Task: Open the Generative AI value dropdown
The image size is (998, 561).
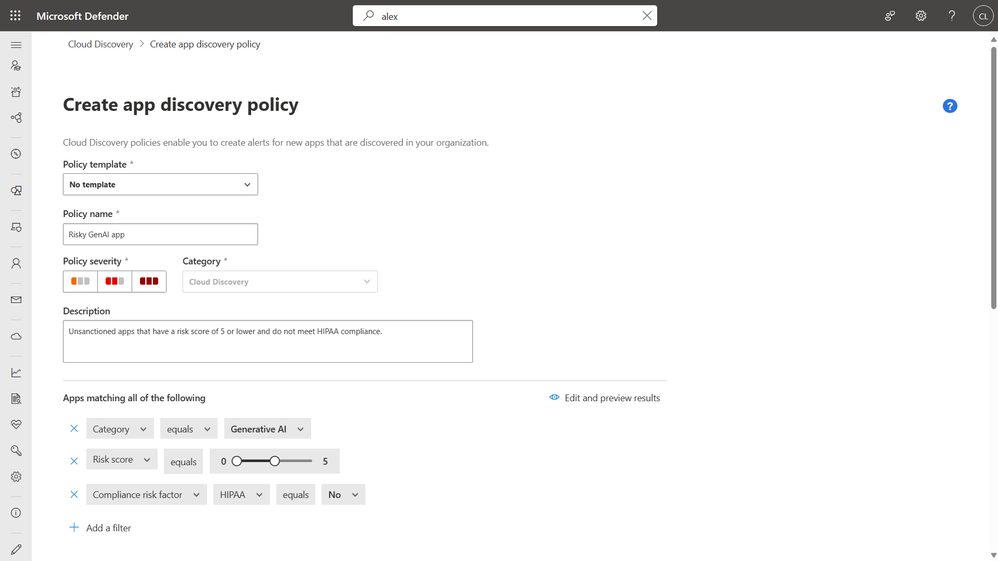Action: pyautogui.click(x=267, y=429)
